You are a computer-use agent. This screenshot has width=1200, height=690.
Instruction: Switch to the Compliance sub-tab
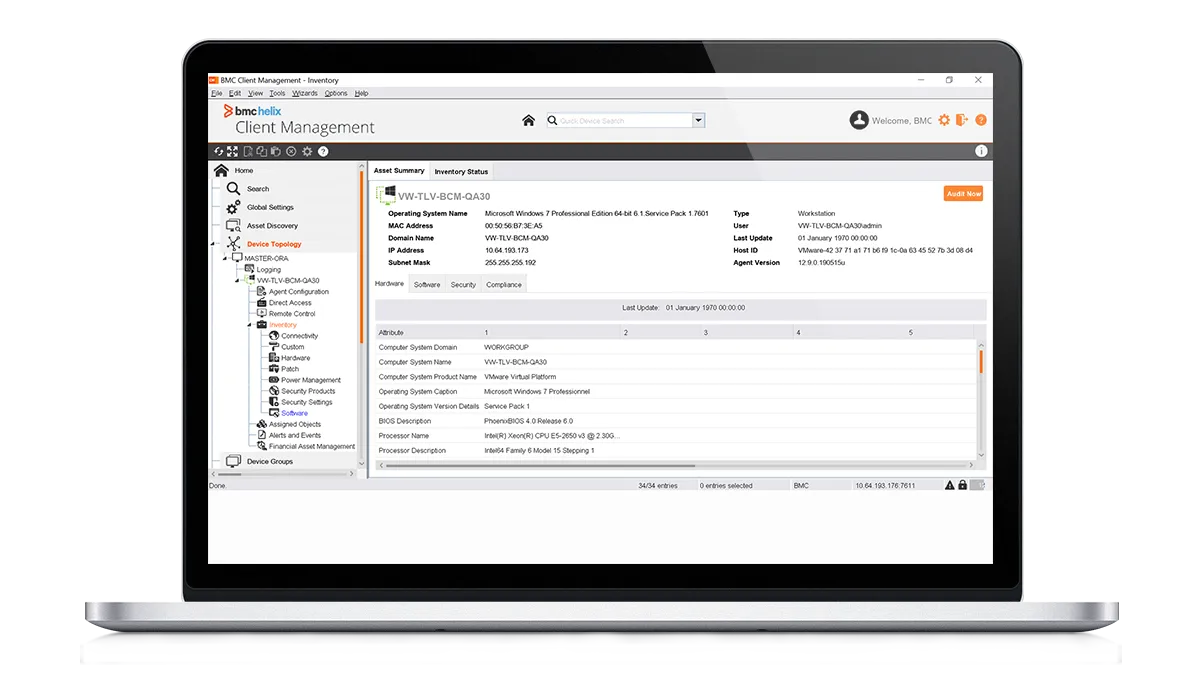[504, 285]
